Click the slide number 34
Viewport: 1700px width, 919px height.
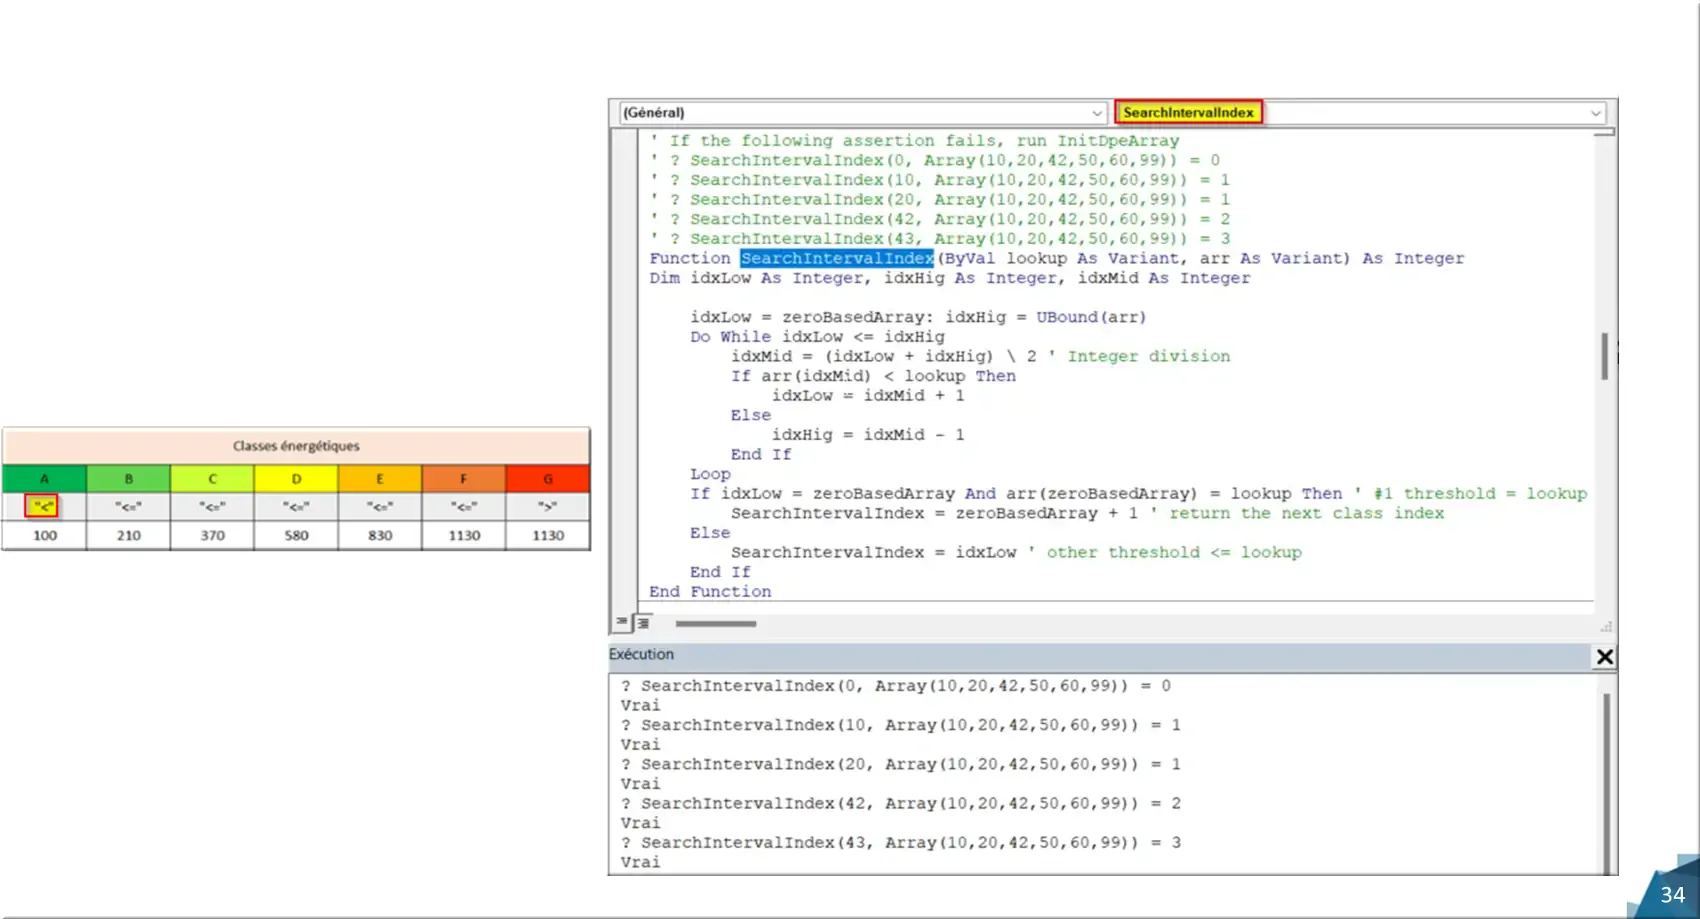(x=1673, y=895)
